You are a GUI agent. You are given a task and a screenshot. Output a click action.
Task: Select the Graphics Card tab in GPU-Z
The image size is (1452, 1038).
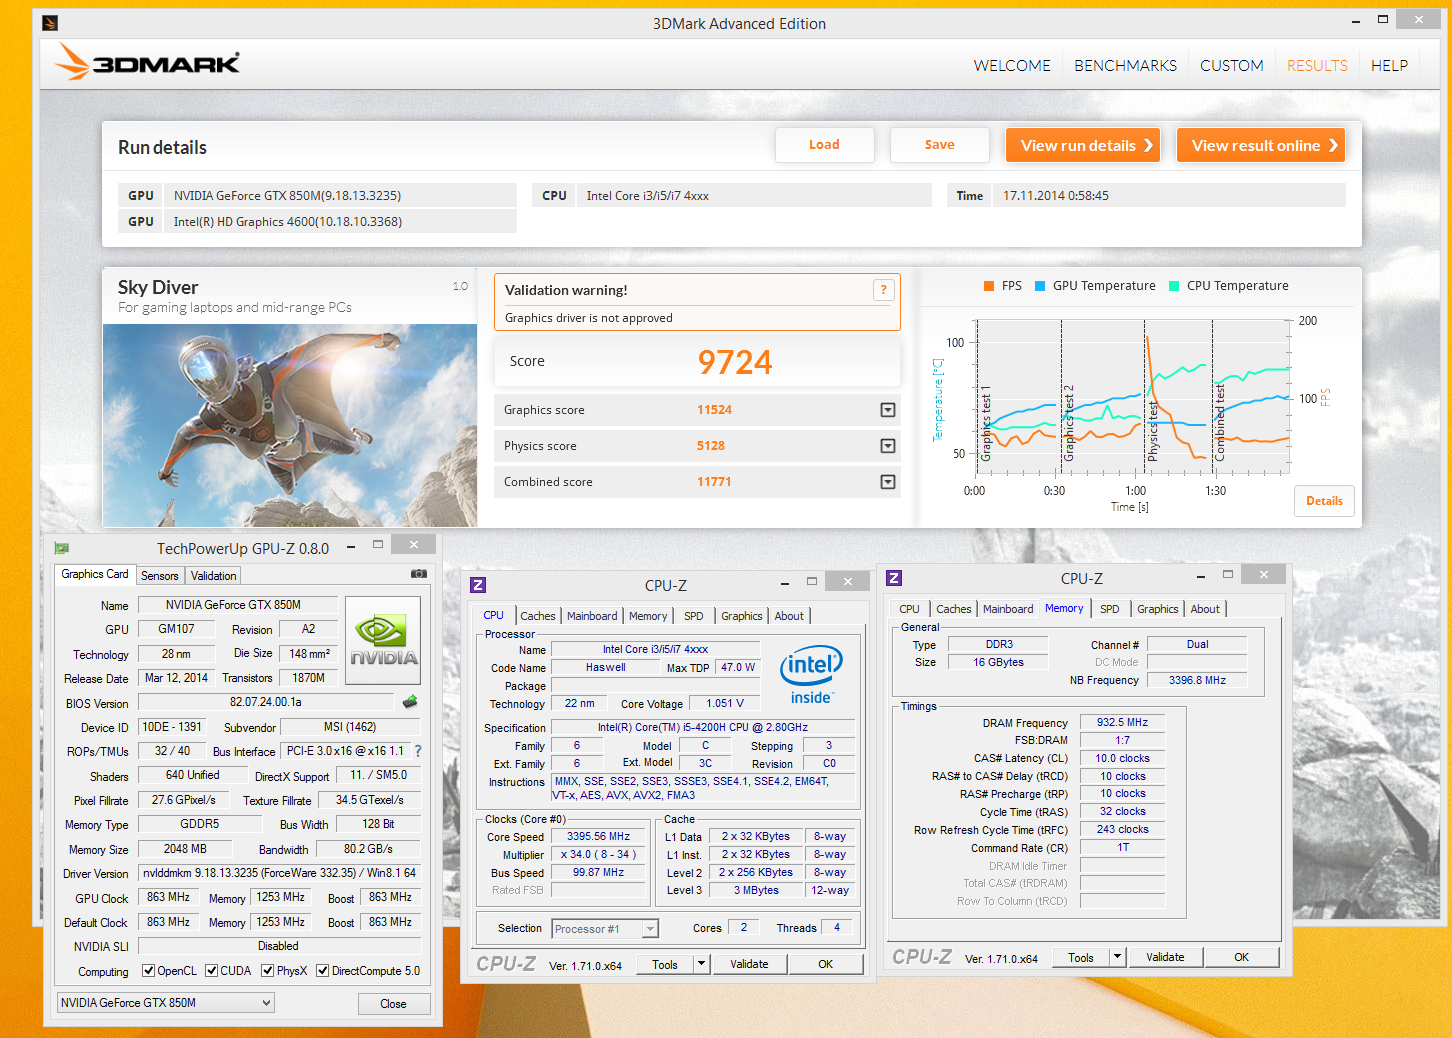[x=95, y=574]
